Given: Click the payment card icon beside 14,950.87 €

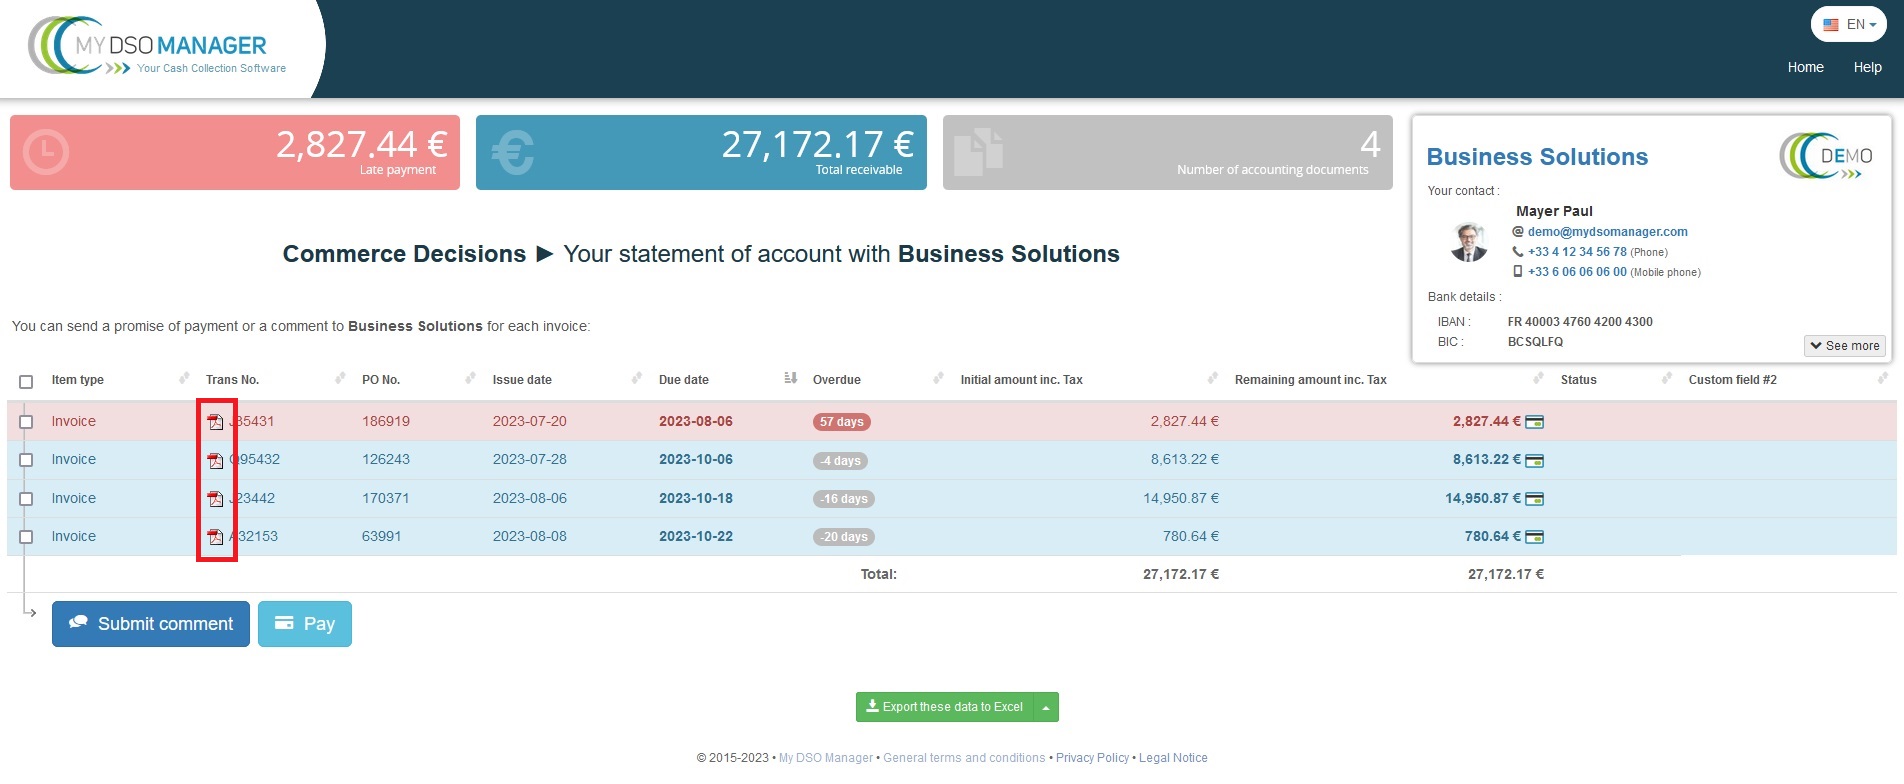Looking at the screenshot, I should (x=1534, y=499).
